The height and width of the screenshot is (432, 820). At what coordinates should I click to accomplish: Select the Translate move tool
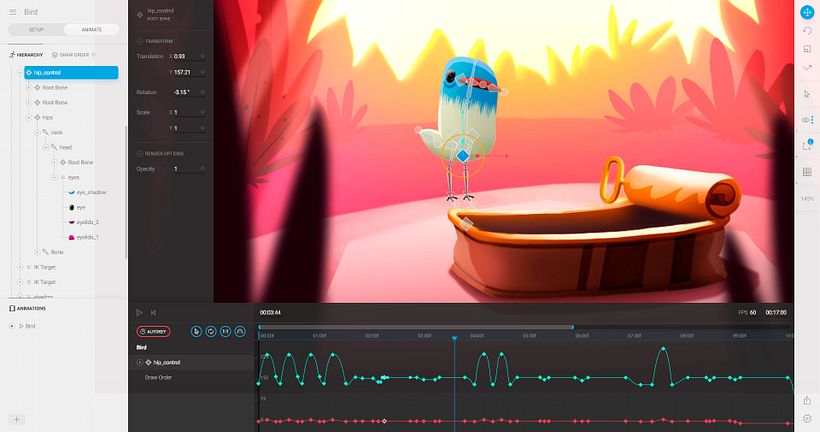tap(807, 12)
